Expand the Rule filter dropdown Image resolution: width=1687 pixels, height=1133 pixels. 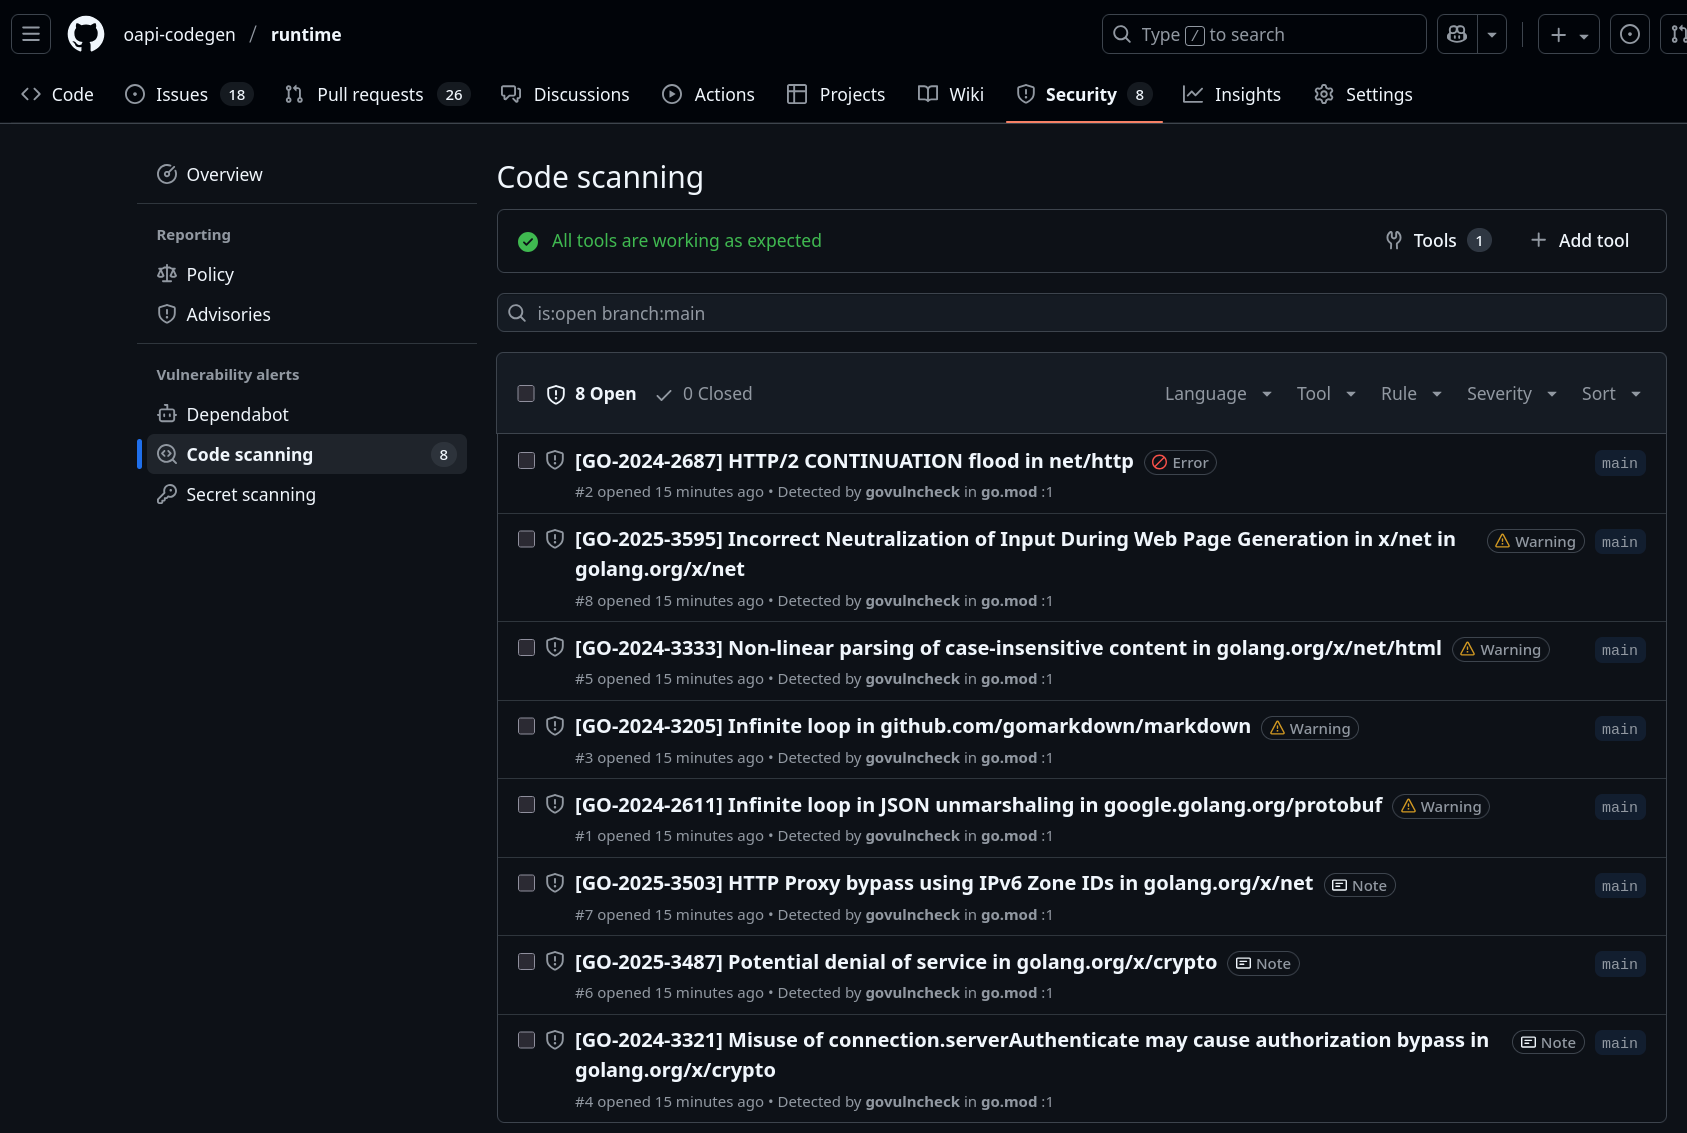click(1411, 394)
